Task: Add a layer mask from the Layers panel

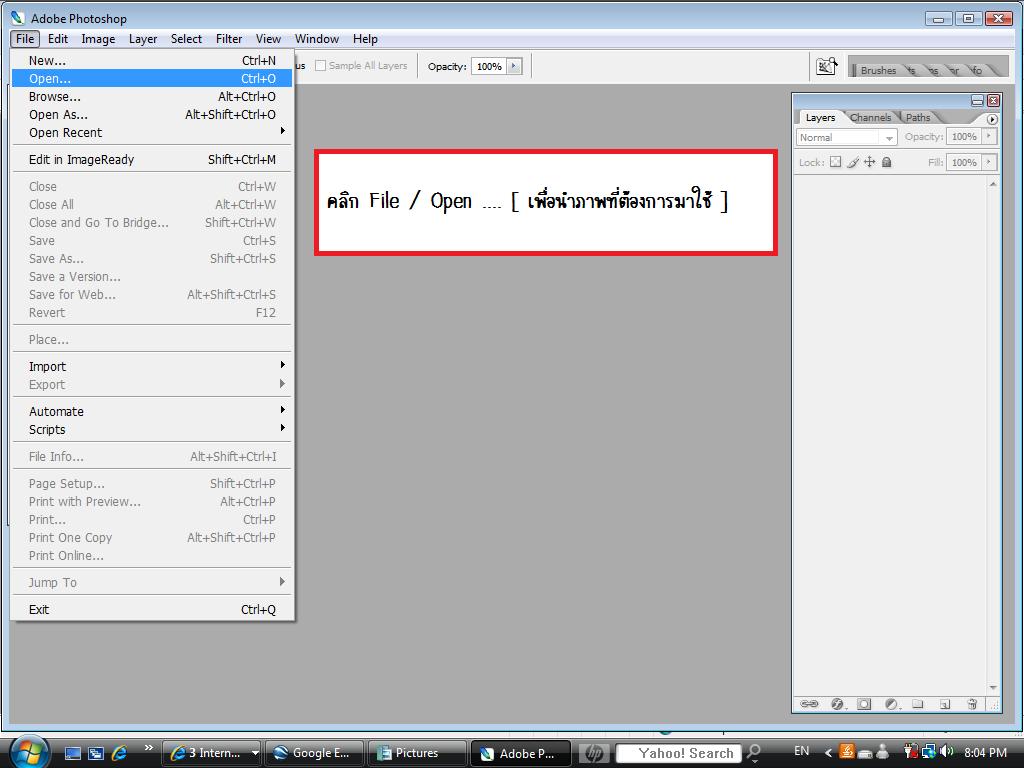Action: click(x=864, y=703)
